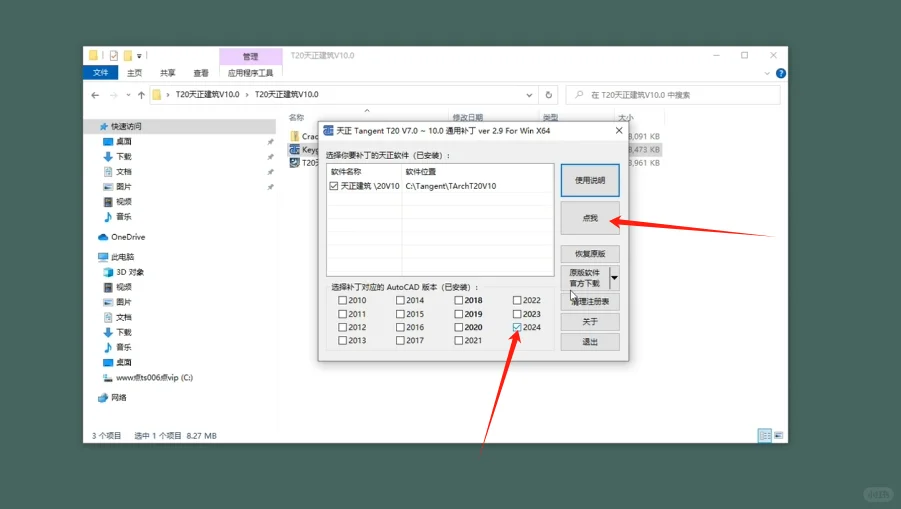Click sort arrow above 名称 column
Viewport: 901px width, 509px height.
click(367, 110)
